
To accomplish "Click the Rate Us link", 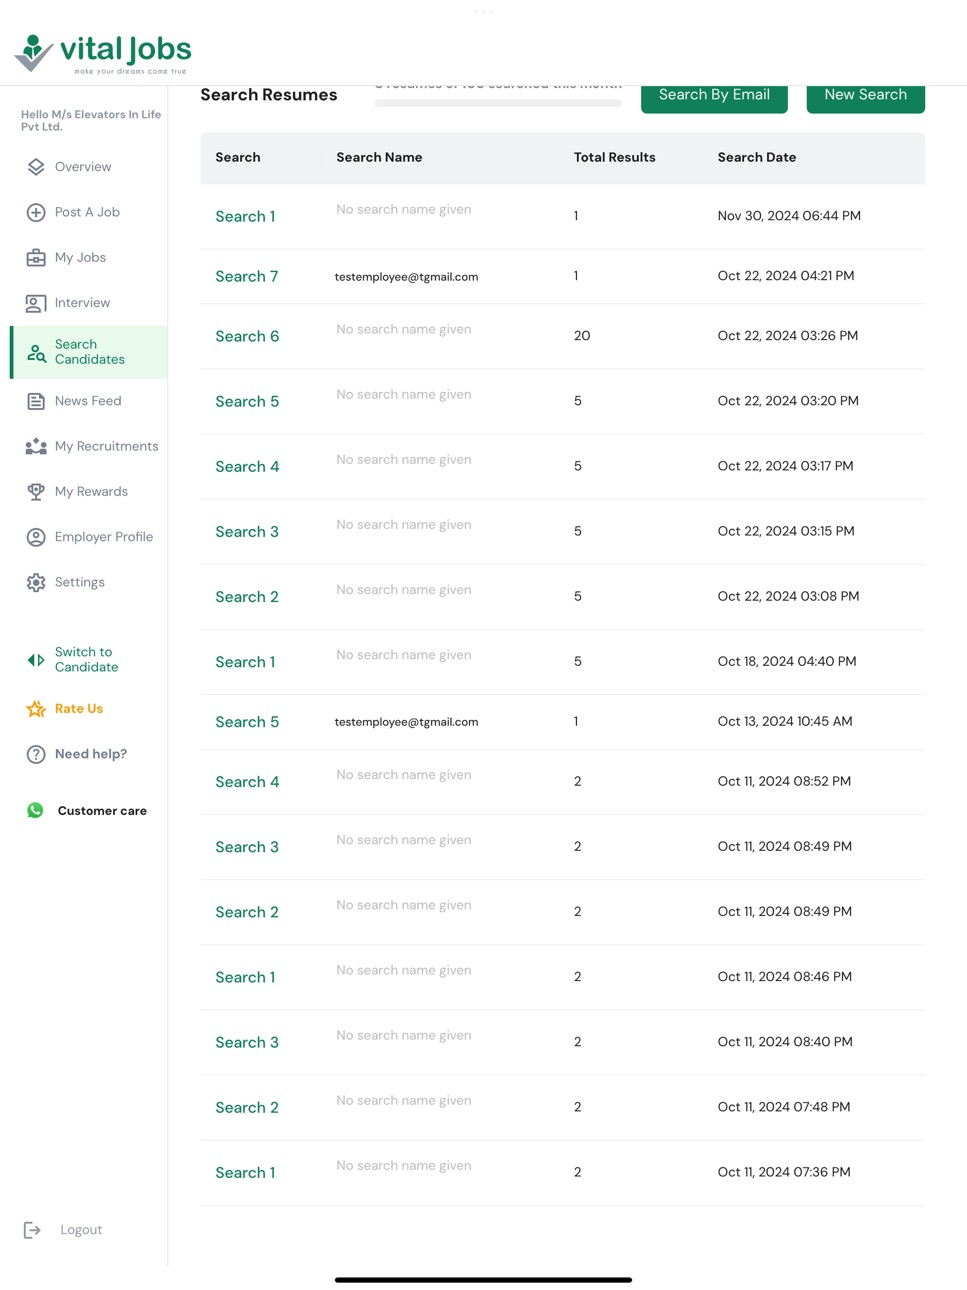I will pyautogui.click(x=79, y=709).
